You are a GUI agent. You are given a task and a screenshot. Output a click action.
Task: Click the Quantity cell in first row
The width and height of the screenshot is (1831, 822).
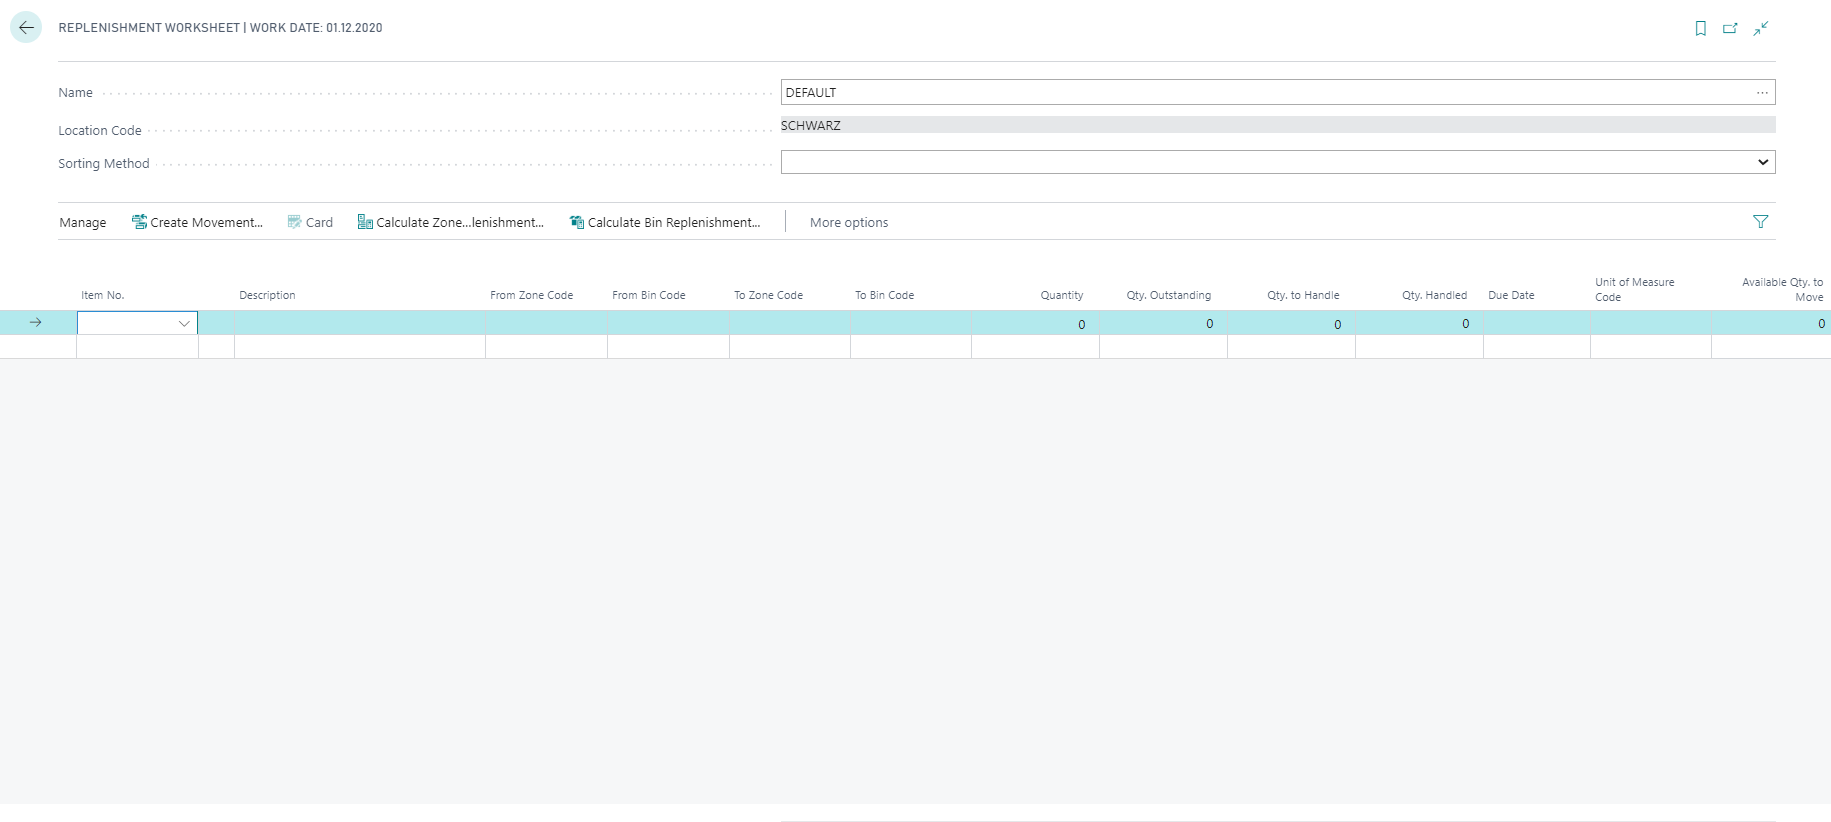1035,323
